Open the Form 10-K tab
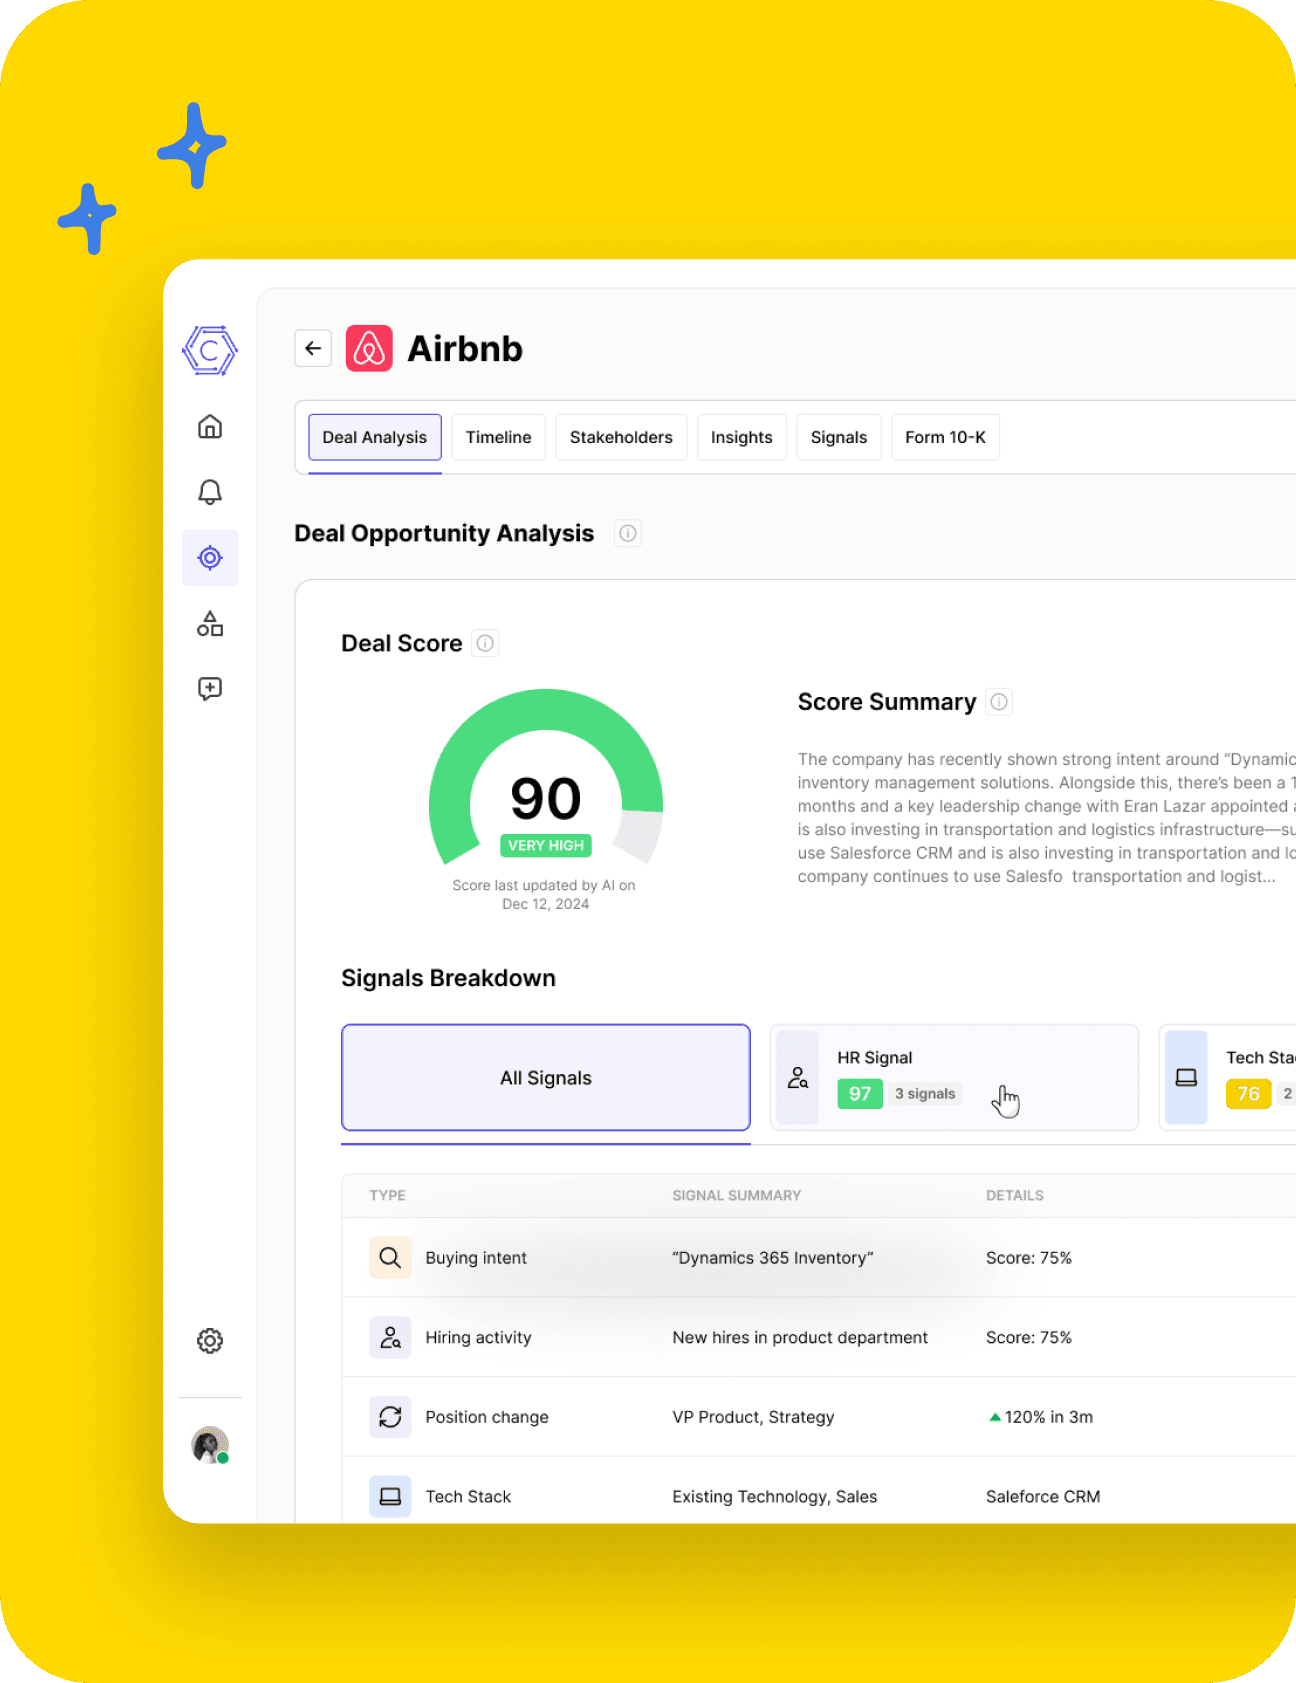The height and width of the screenshot is (1683, 1296). point(945,437)
